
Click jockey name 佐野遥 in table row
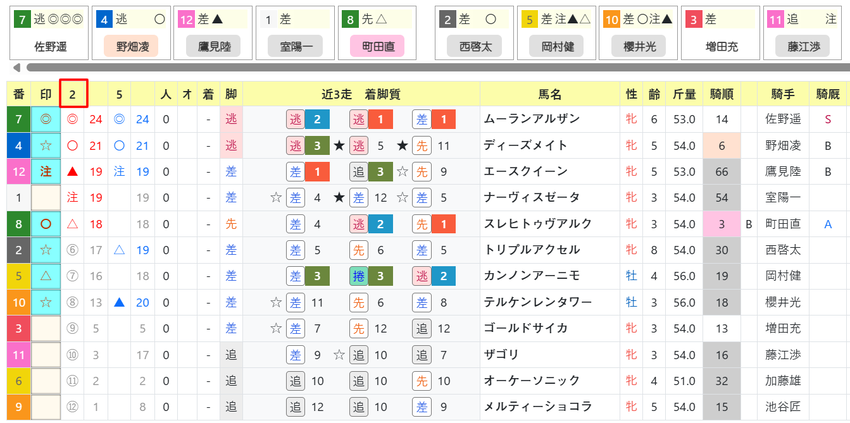[783, 119]
